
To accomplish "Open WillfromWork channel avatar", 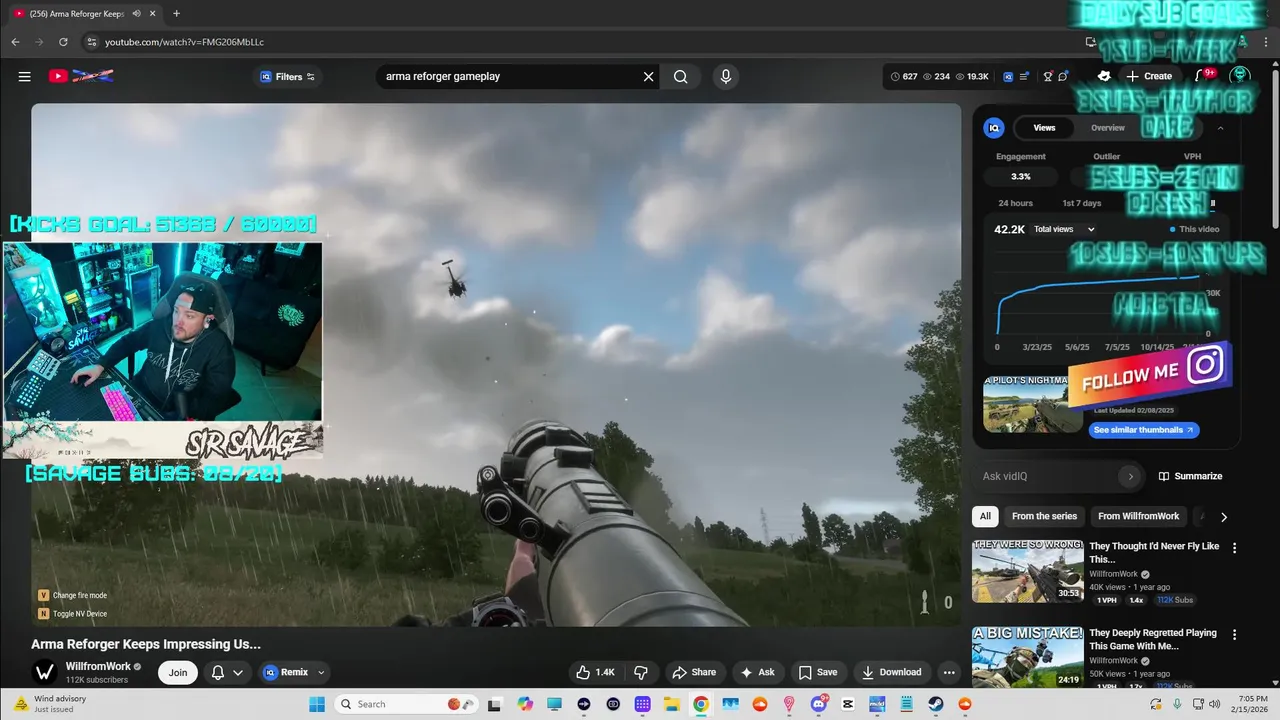I will 44,672.
